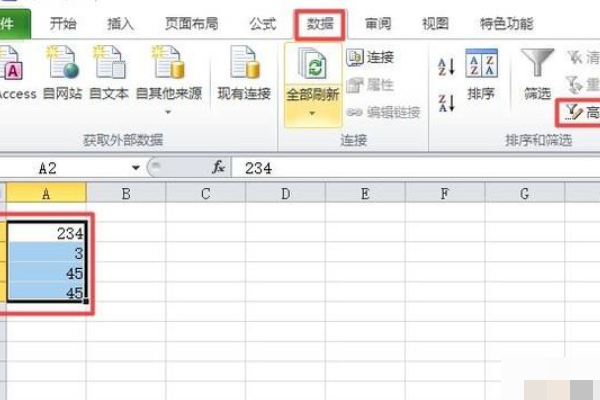
Task: Select column E header
Action: point(365,193)
